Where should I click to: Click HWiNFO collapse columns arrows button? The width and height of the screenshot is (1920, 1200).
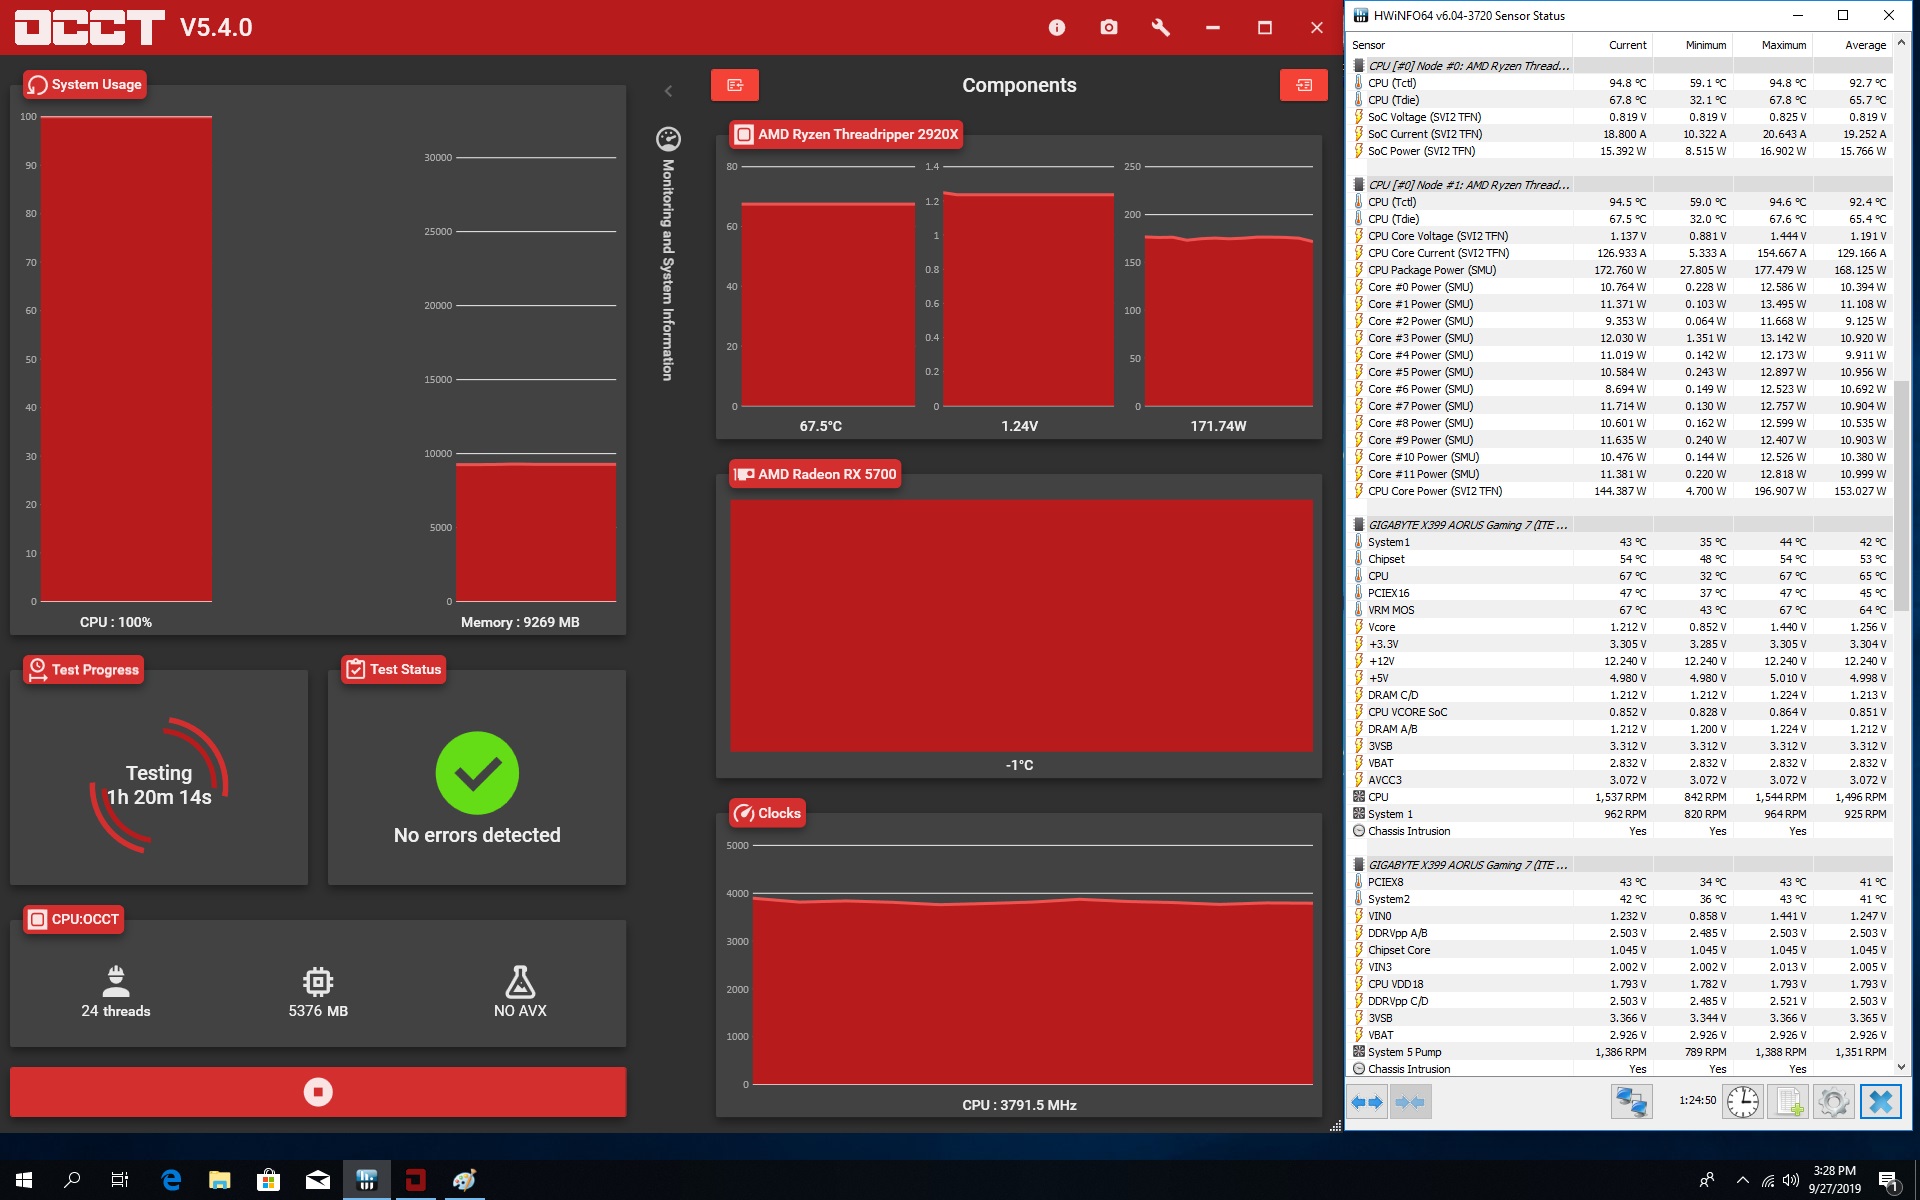tap(1410, 1102)
